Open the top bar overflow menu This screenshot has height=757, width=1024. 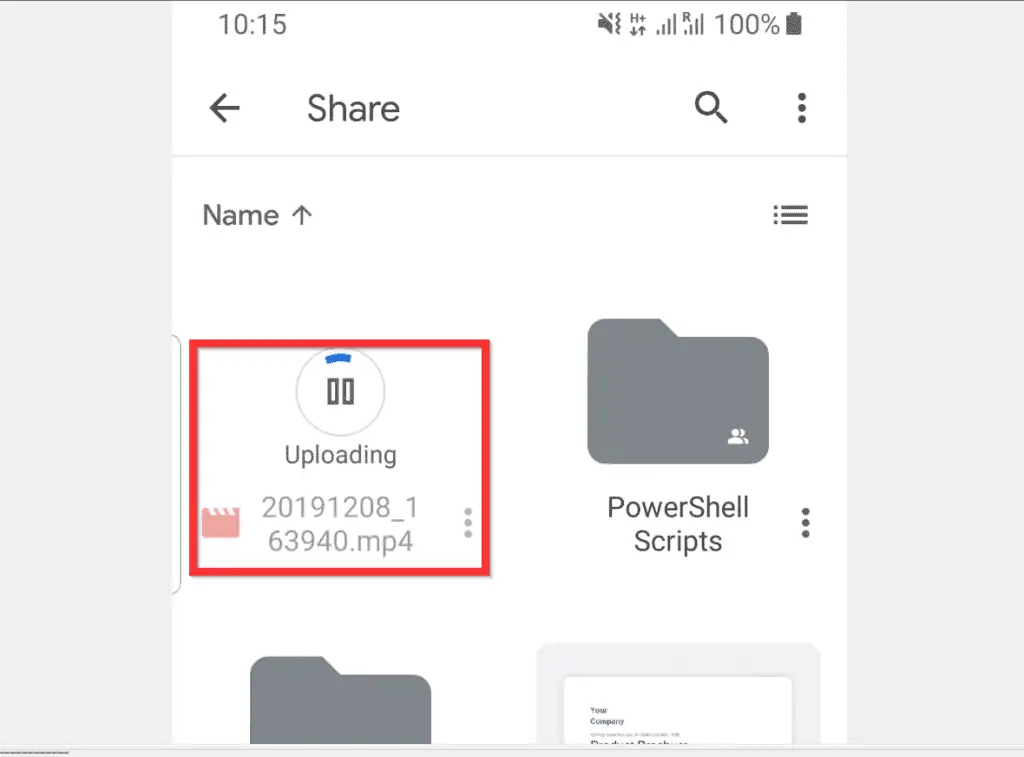tap(802, 108)
